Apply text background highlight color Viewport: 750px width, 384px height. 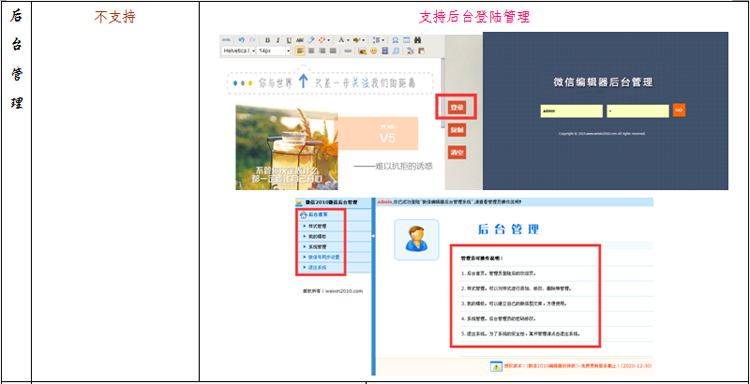point(356,40)
